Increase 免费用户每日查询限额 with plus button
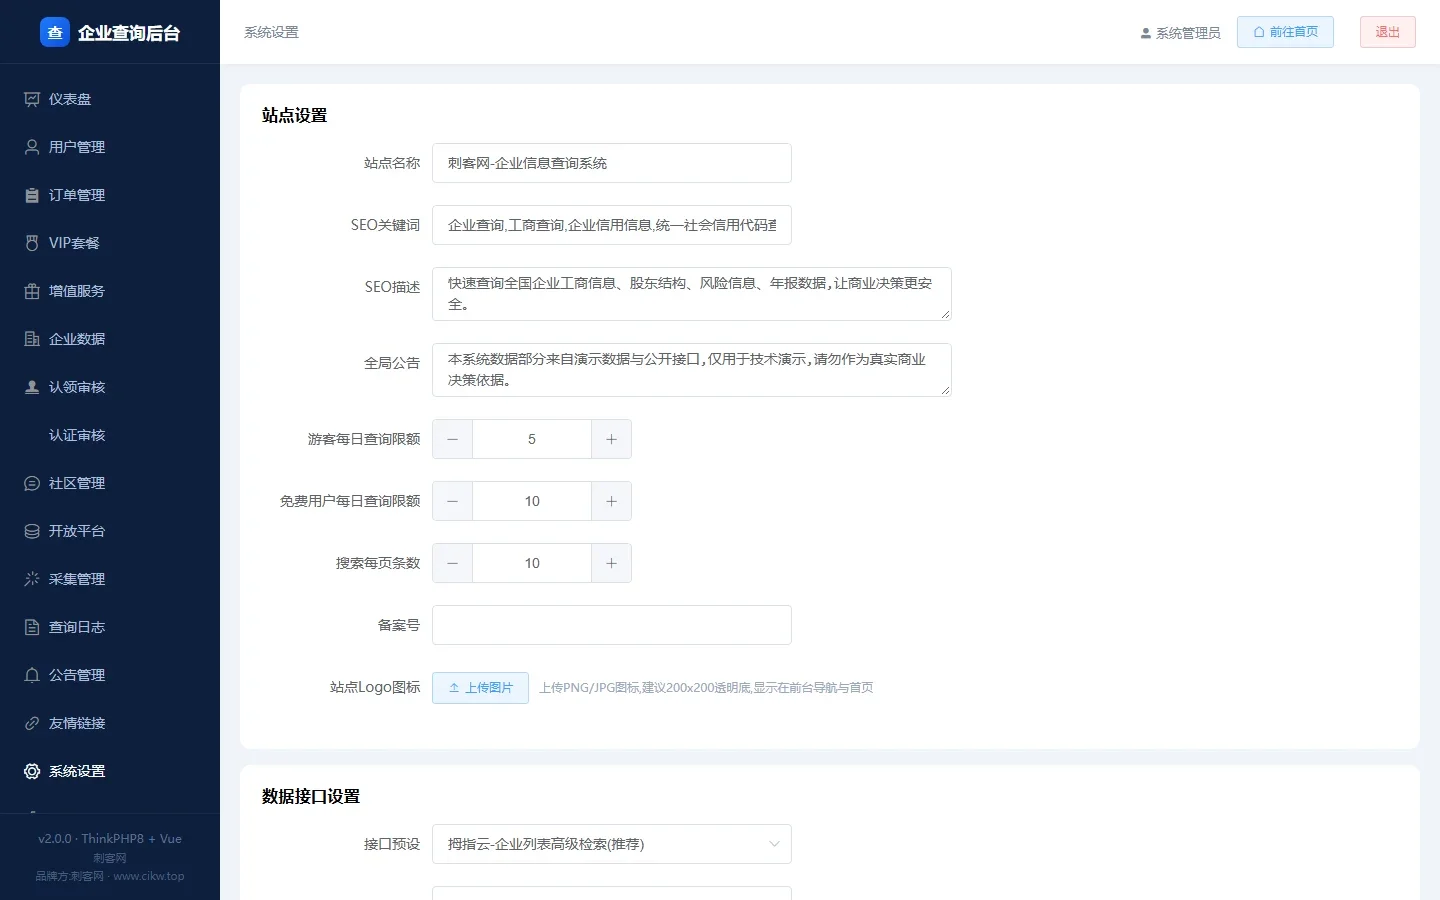The height and width of the screenshot is (900, 1440). click(611, 501)
